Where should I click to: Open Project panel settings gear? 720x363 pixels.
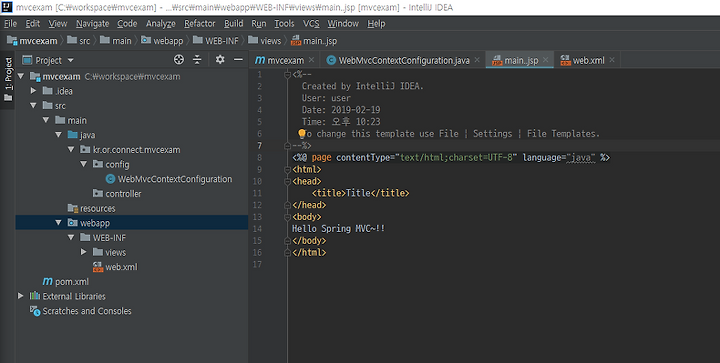coord(220,60)
